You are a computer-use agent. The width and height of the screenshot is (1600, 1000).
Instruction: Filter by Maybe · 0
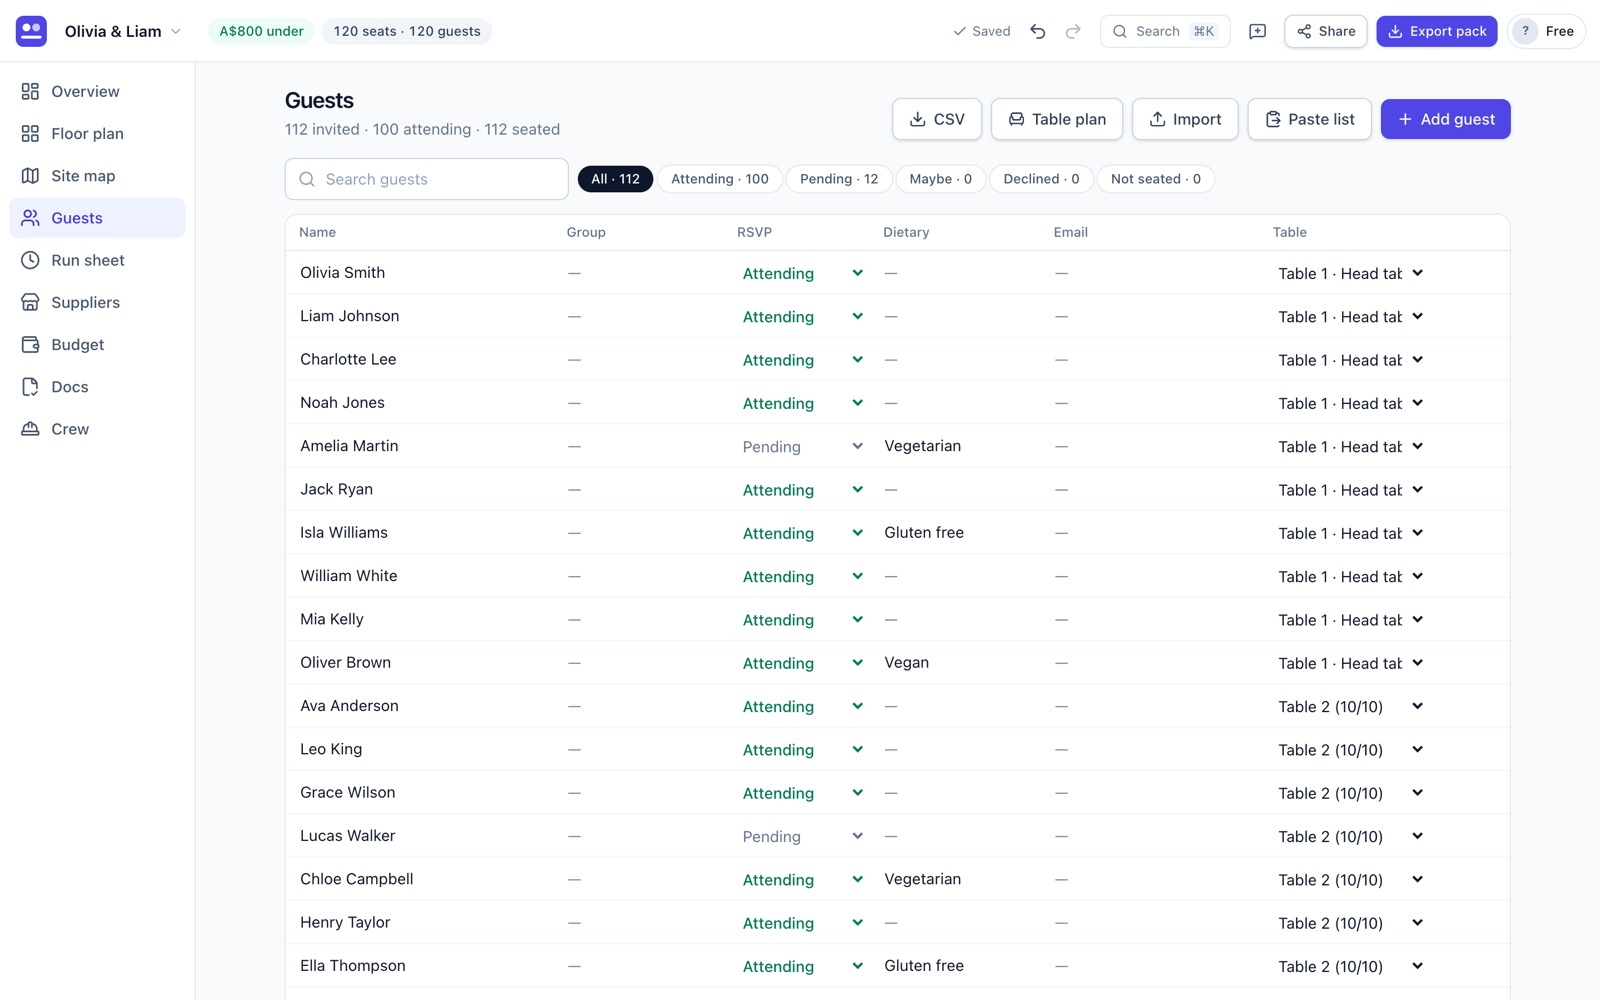click(x=941, y=179)
